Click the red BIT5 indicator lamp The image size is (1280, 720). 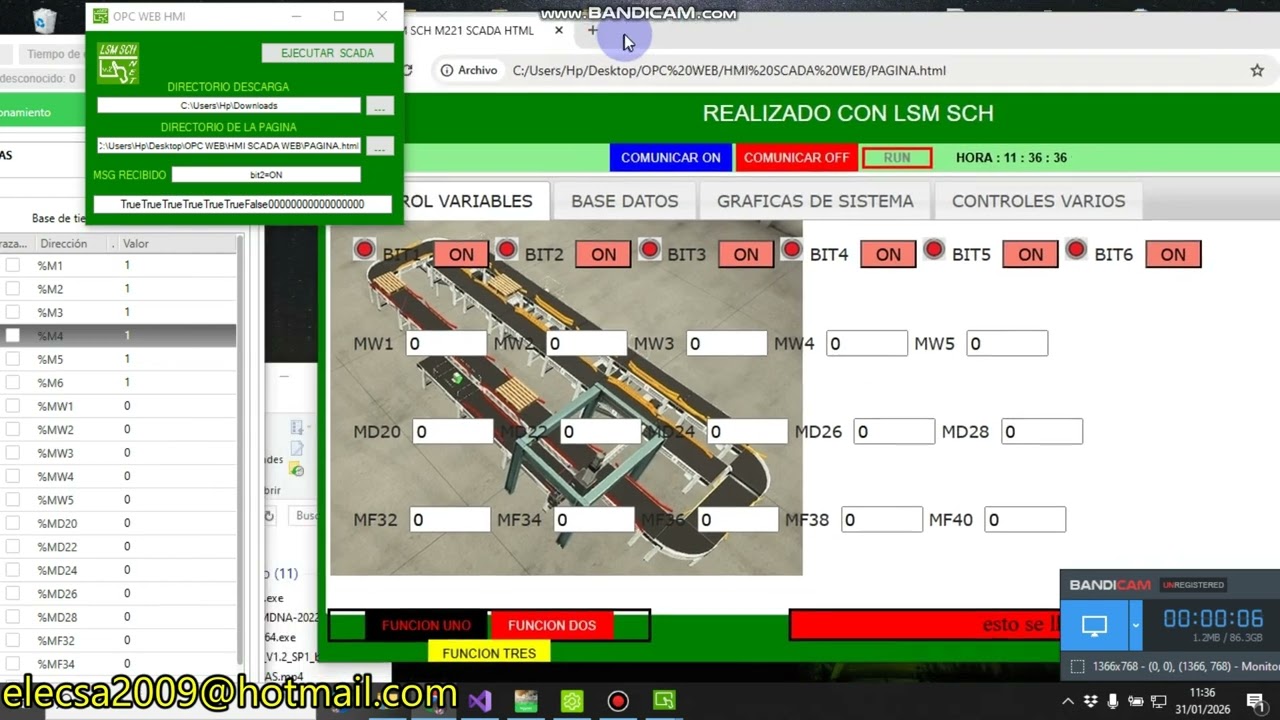934,249
